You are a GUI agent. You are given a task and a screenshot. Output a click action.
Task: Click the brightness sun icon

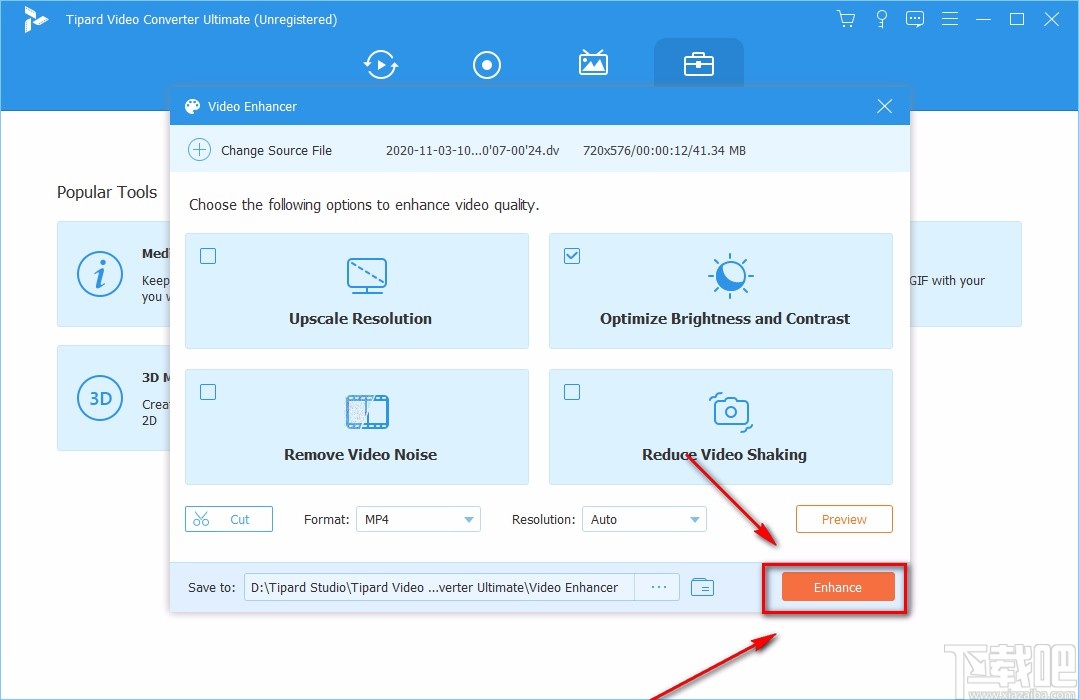click(730, 275)
